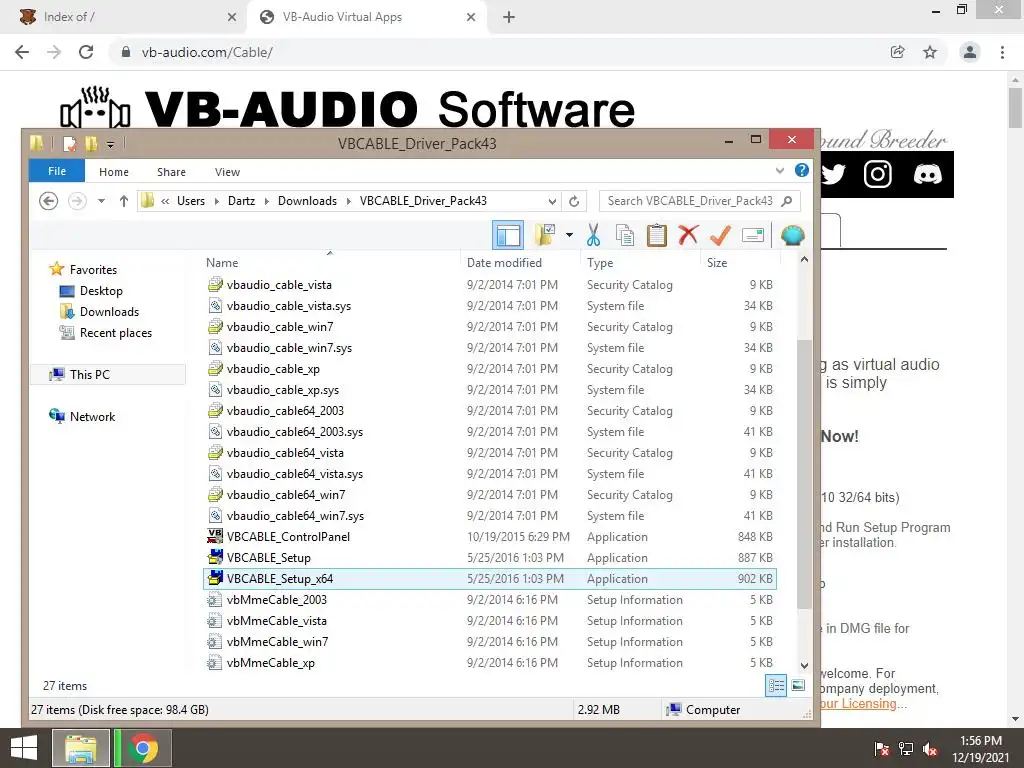Close the VB-Audio Virtual Apps tab
This screenshot has height=768, width=1024.
tap(471, 18)
